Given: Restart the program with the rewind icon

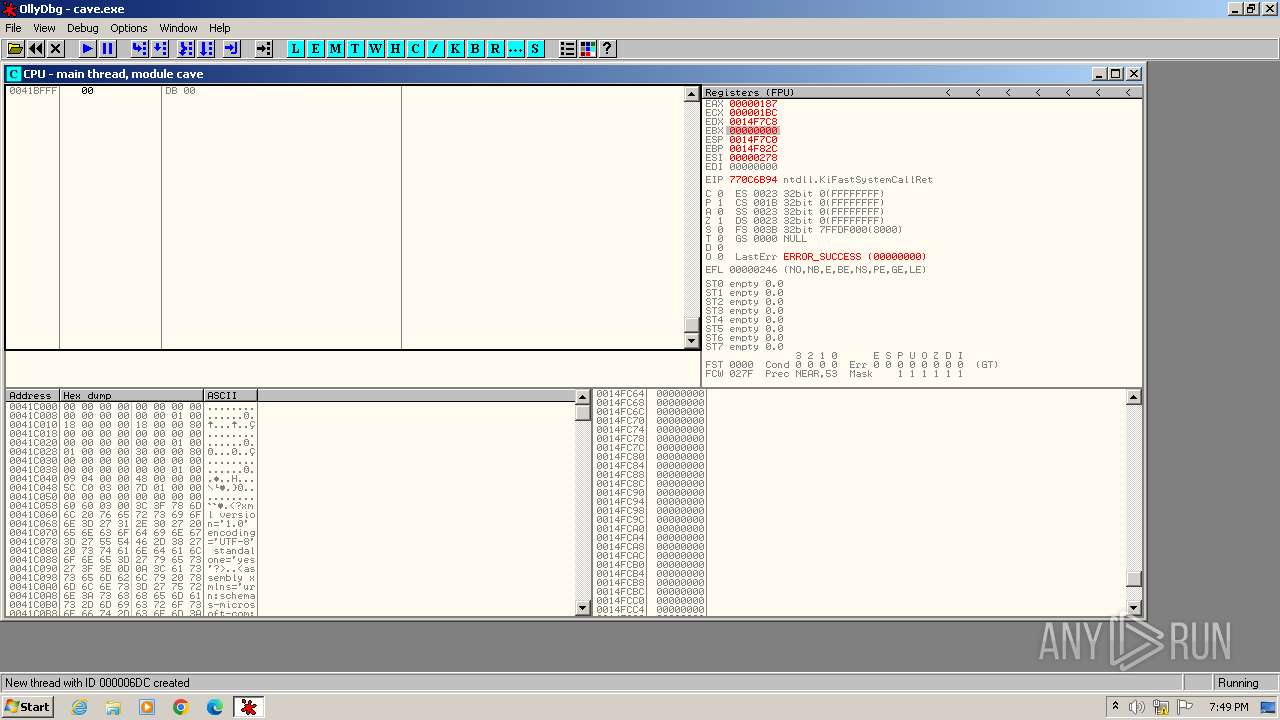Looking at the screenshot, I should coord(36,48).
